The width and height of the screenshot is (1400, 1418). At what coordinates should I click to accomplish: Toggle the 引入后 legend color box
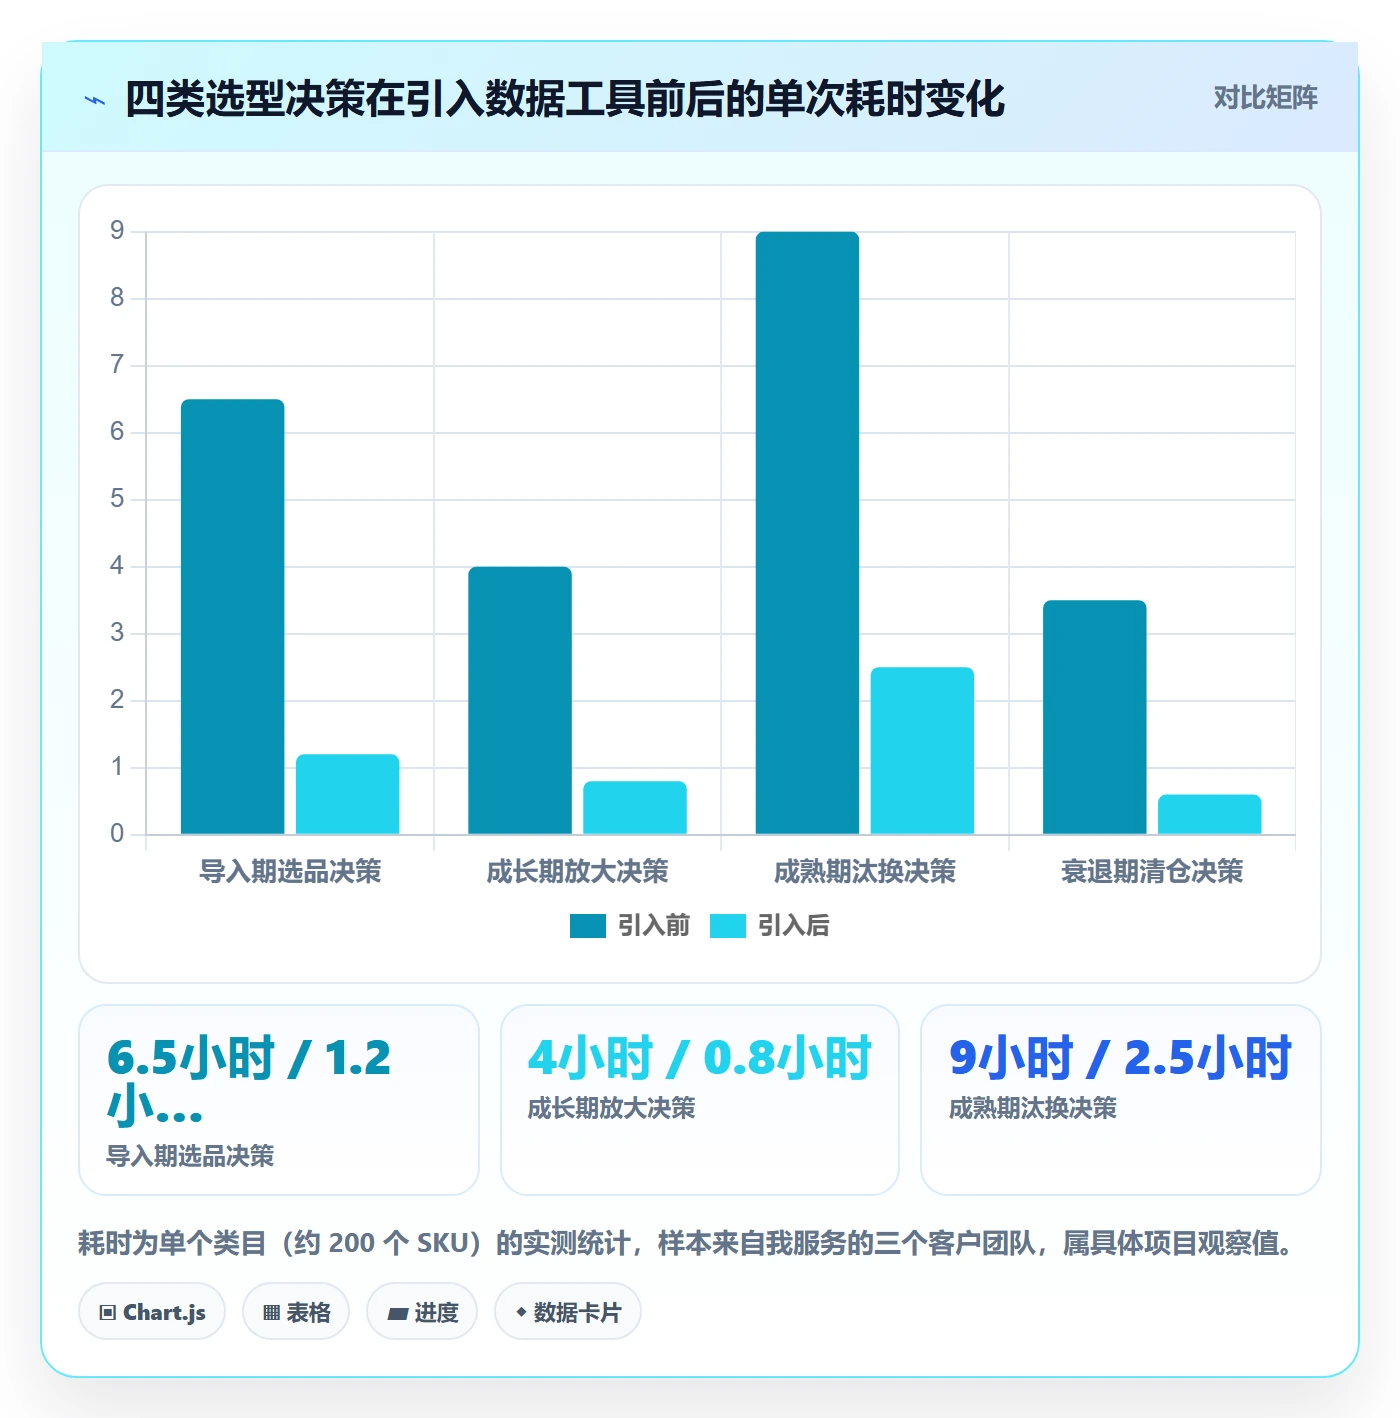click(728, 926)
